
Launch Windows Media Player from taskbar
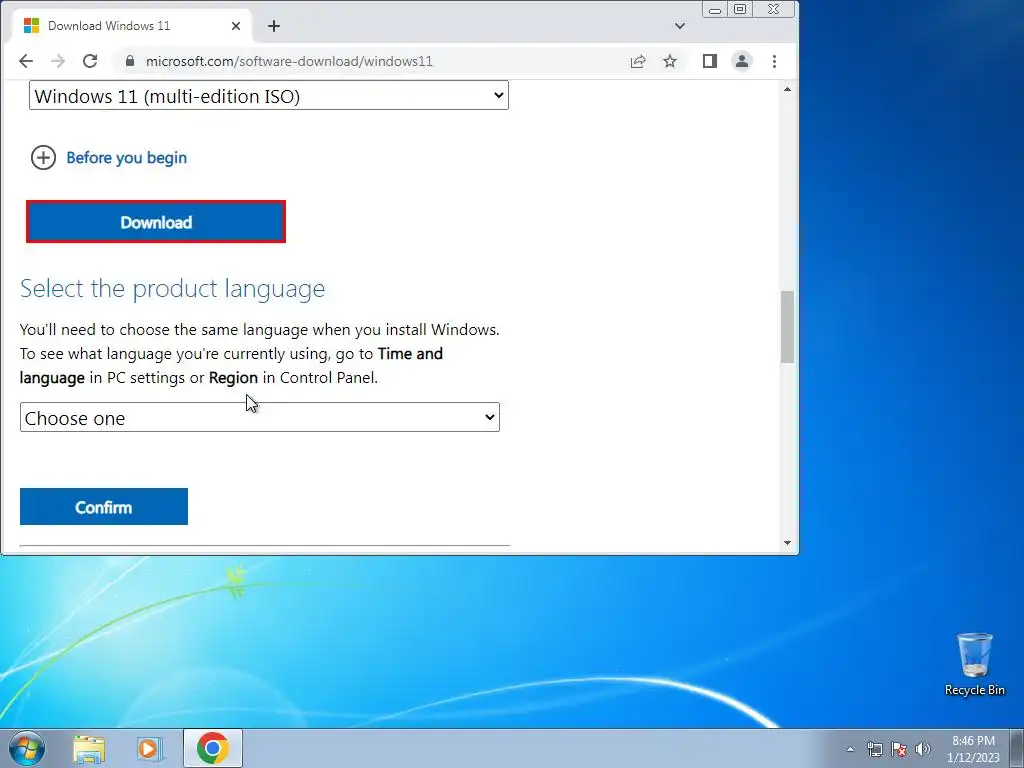click(x=149, y=749)
